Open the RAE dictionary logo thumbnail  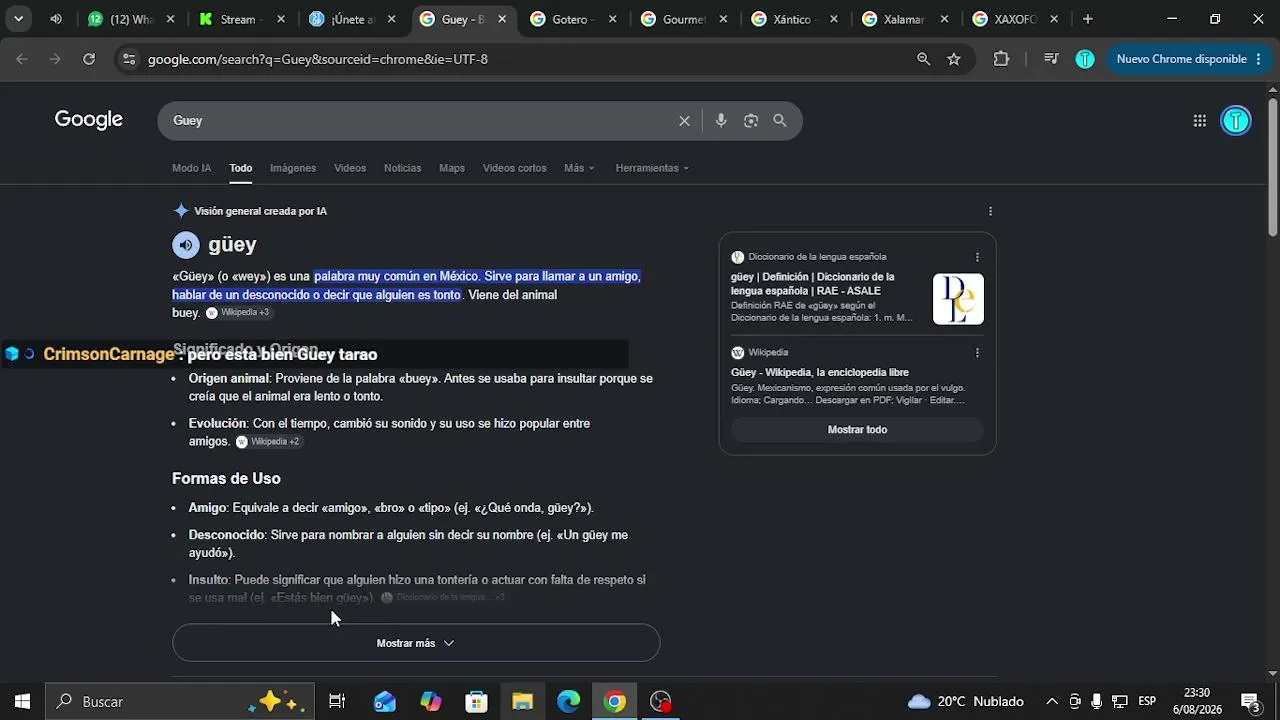tap(958, 299)
